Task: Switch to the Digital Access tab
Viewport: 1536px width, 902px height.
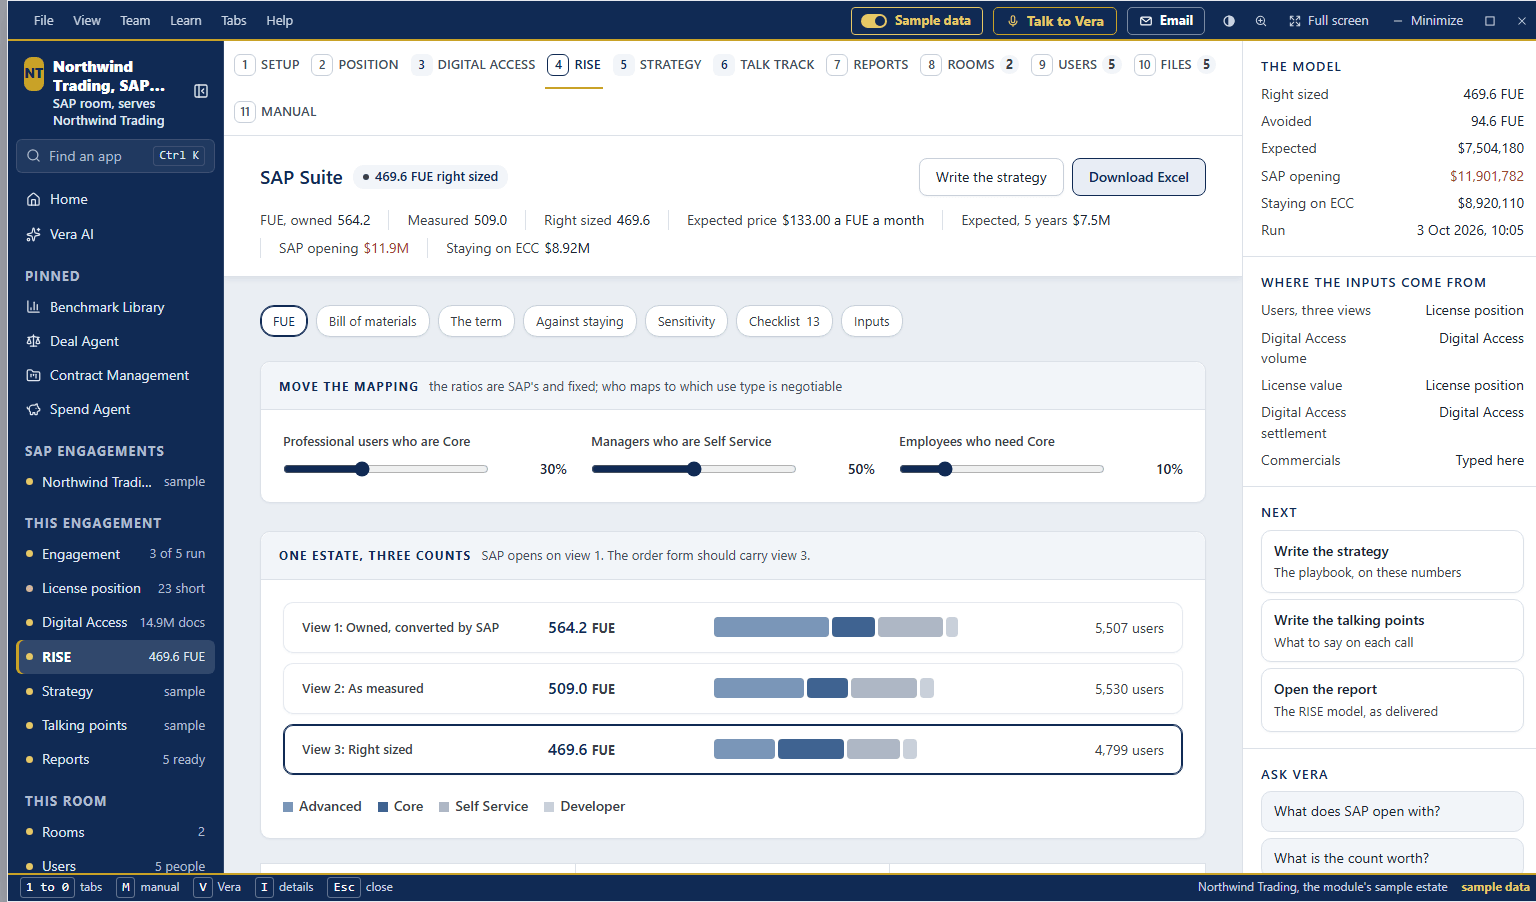Action: tap(474, 65)
